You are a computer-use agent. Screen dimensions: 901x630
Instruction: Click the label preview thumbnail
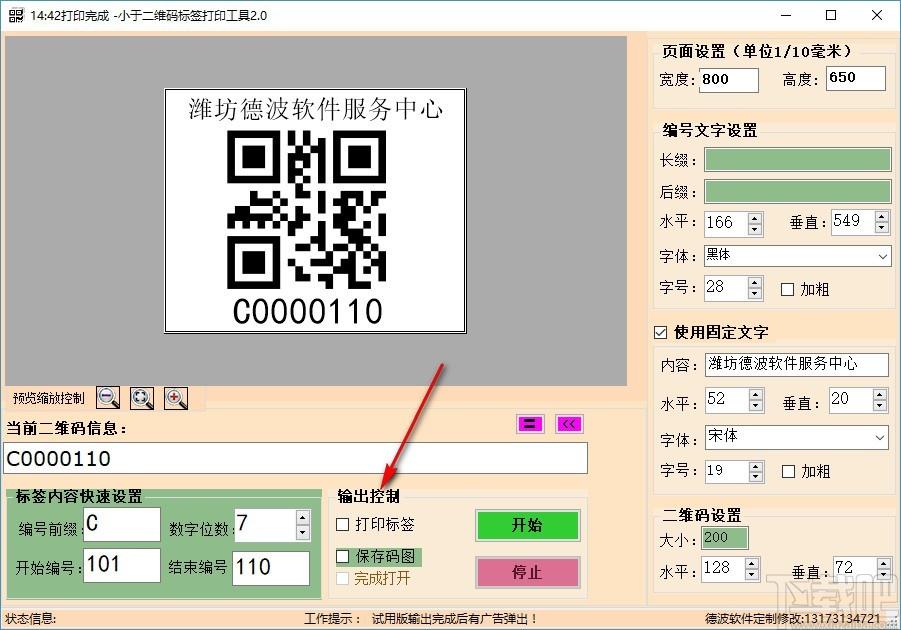coord(315,211)
